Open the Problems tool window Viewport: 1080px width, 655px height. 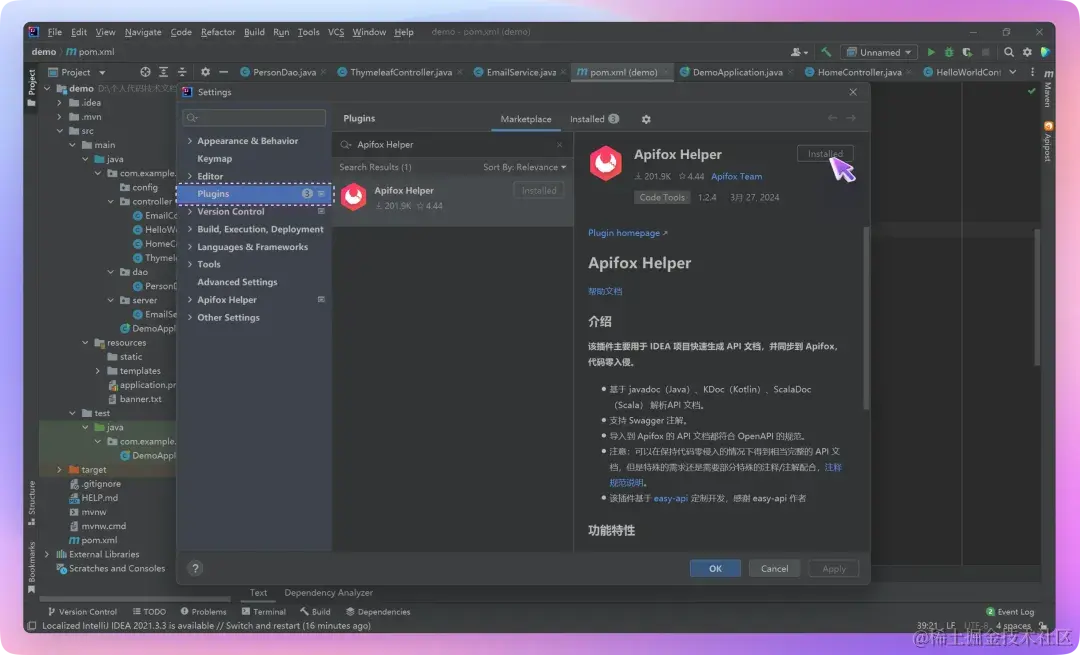coord(203,612)
